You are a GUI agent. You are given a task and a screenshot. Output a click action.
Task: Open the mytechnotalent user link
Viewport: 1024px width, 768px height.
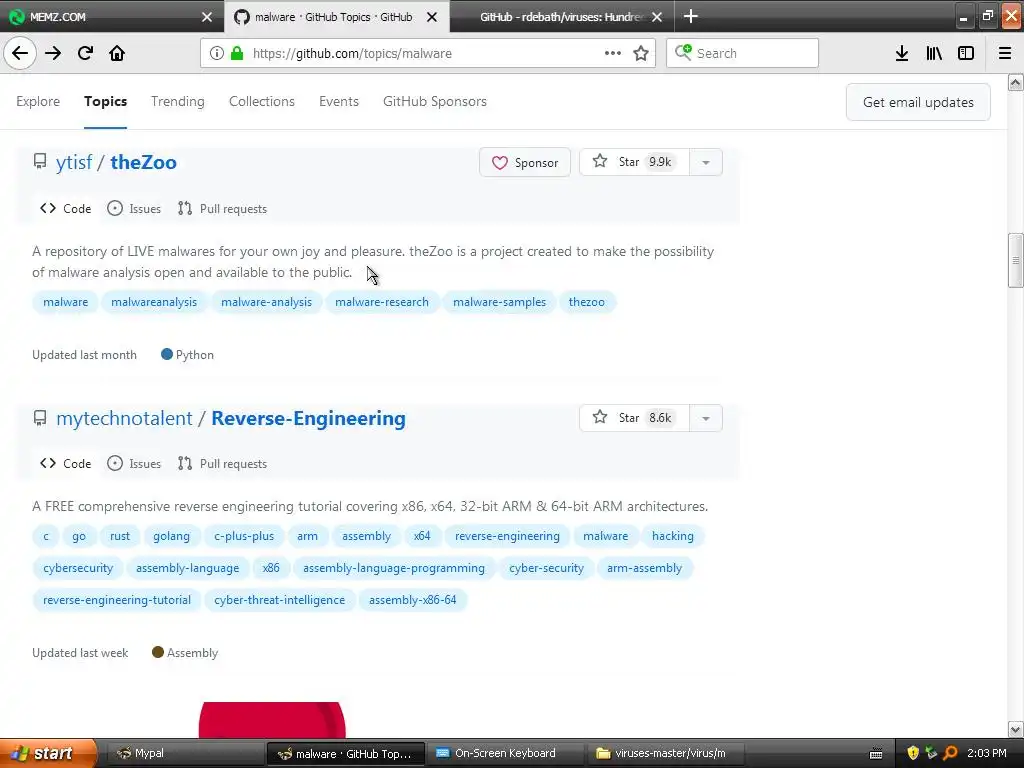(124, 418)
